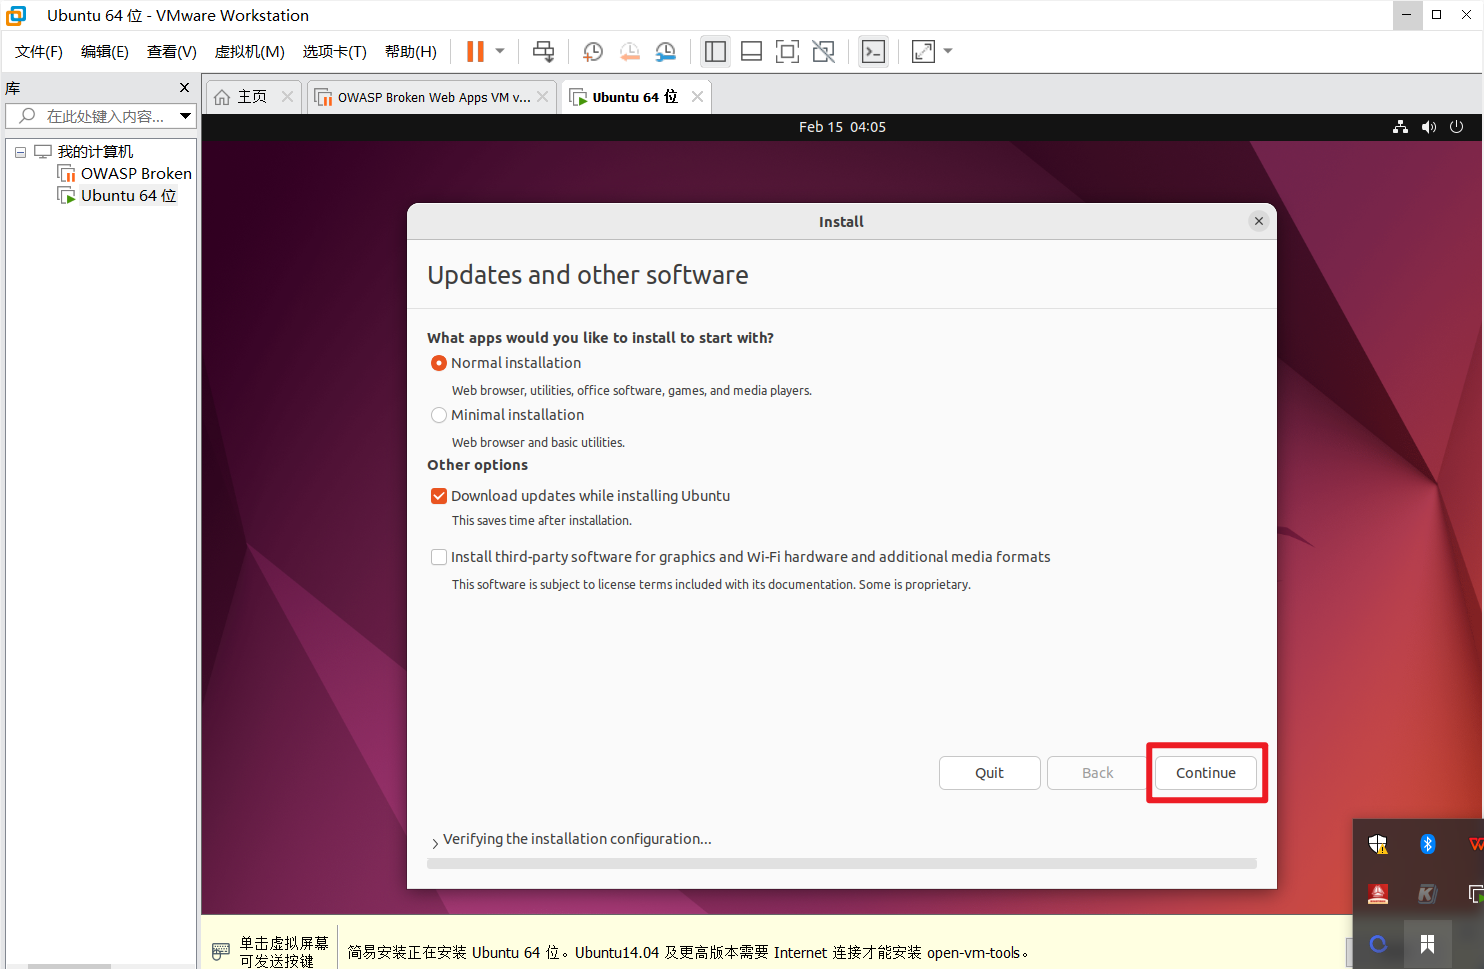The width and height of the screenshot is (1484, 969).
Task: Click the enter full screen mode icon
Action: [x=787, y=51]
